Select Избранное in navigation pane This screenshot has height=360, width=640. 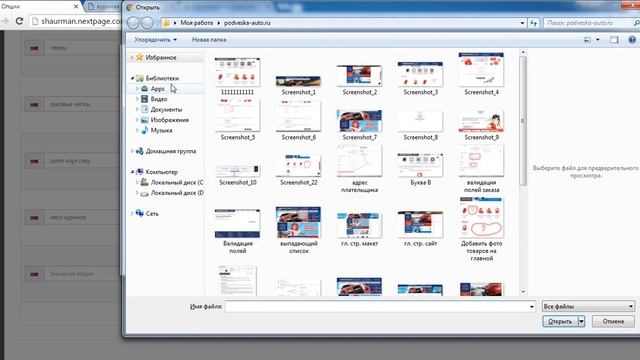161,58
